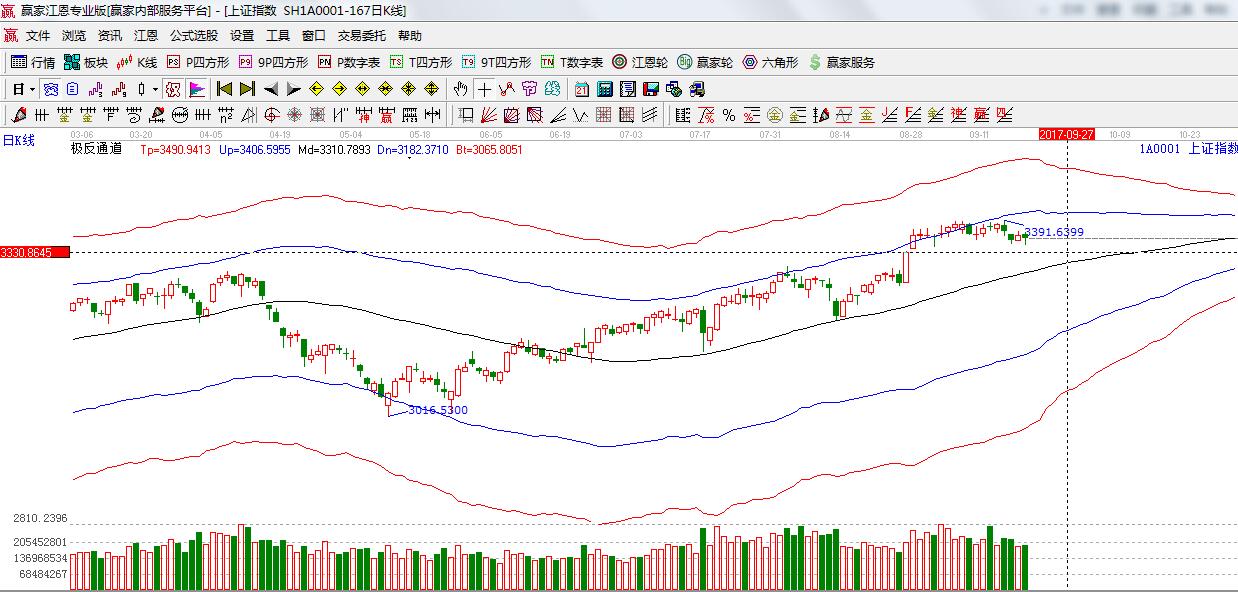The width and height of the screenshot is (1238, 592).
Task: Select the hand pan tool
Action: pyautogui.click(x=460, y=89)
